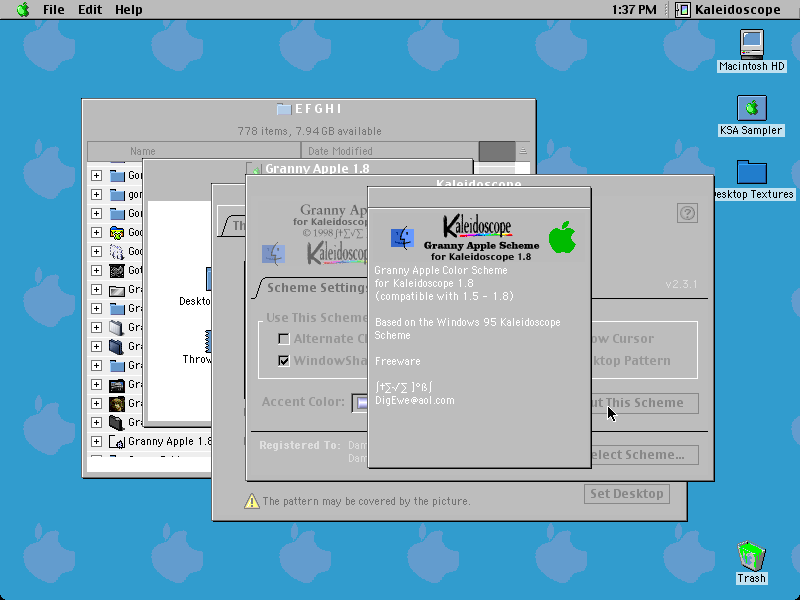Expand the row with the light gray book icon
Viewport: 800px width, 600px height.
(96, 328)
